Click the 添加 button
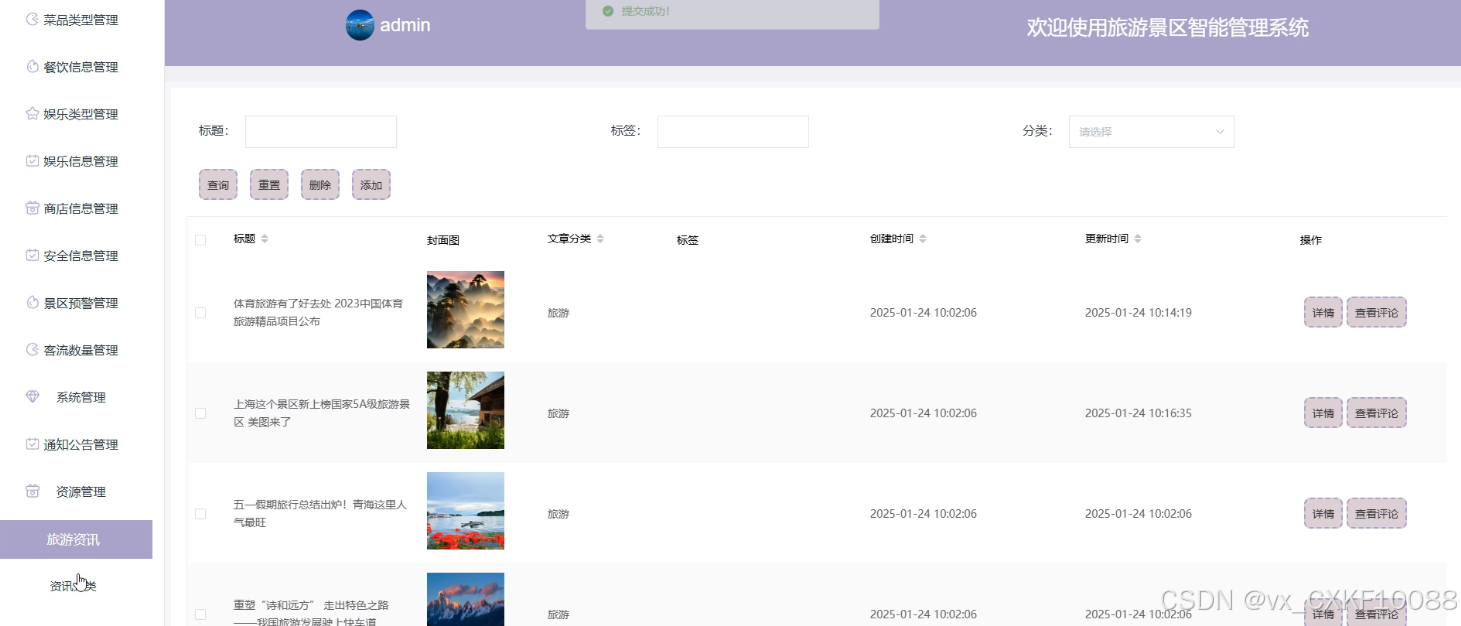The height and width of the screenshot is (626, 1461). 371,185
